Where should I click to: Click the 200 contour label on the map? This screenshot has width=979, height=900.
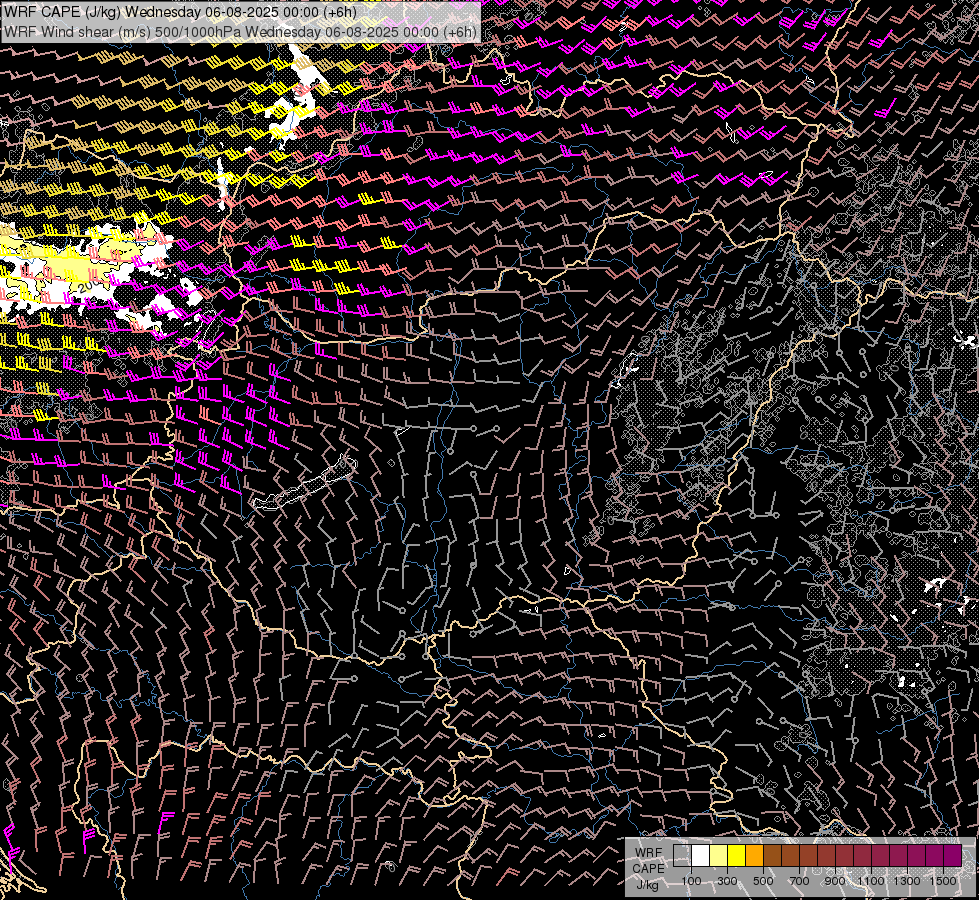tap(90, 285)
